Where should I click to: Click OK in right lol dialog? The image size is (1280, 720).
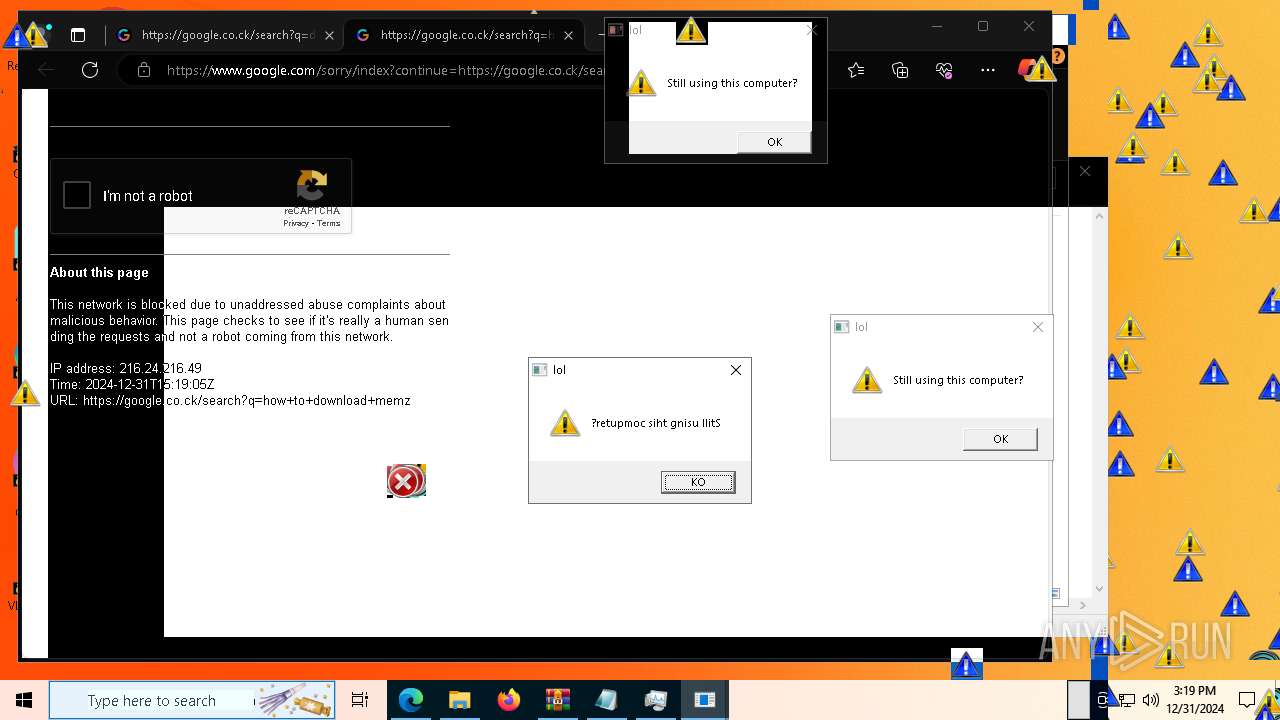(1000, 439)
